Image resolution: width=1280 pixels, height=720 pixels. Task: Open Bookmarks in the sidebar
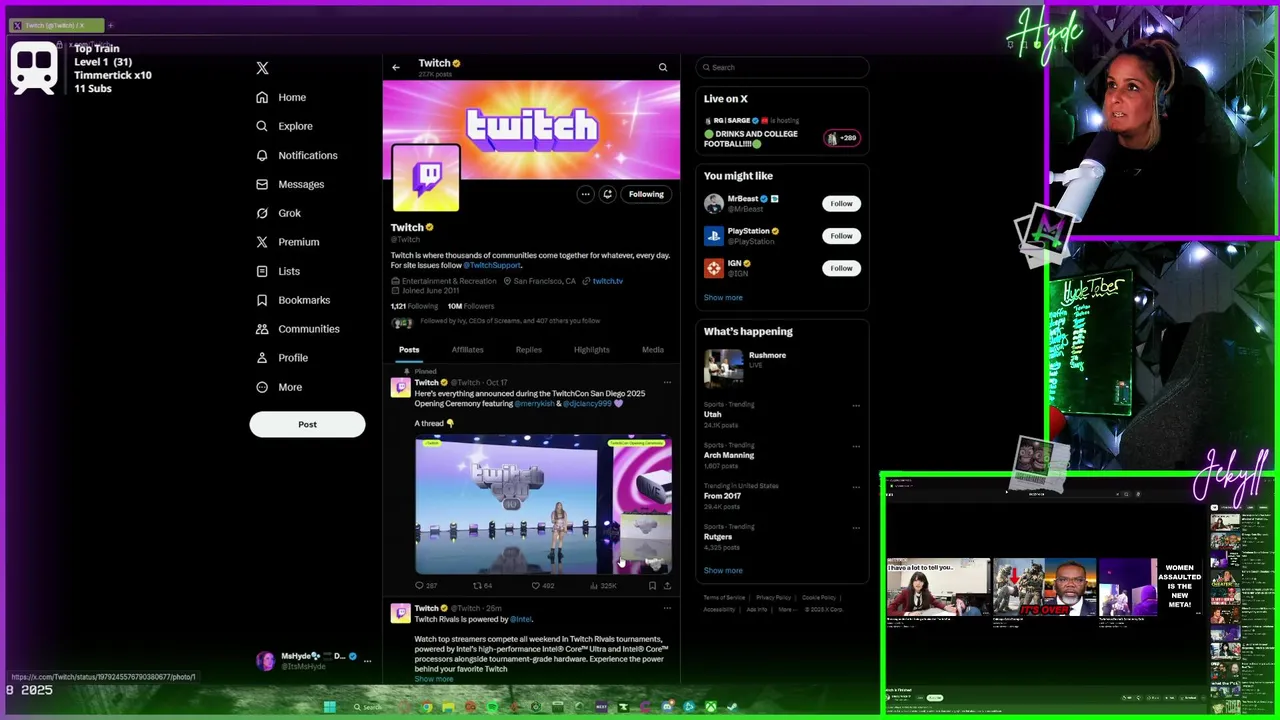pyautogui.click(x=293, y=300)
